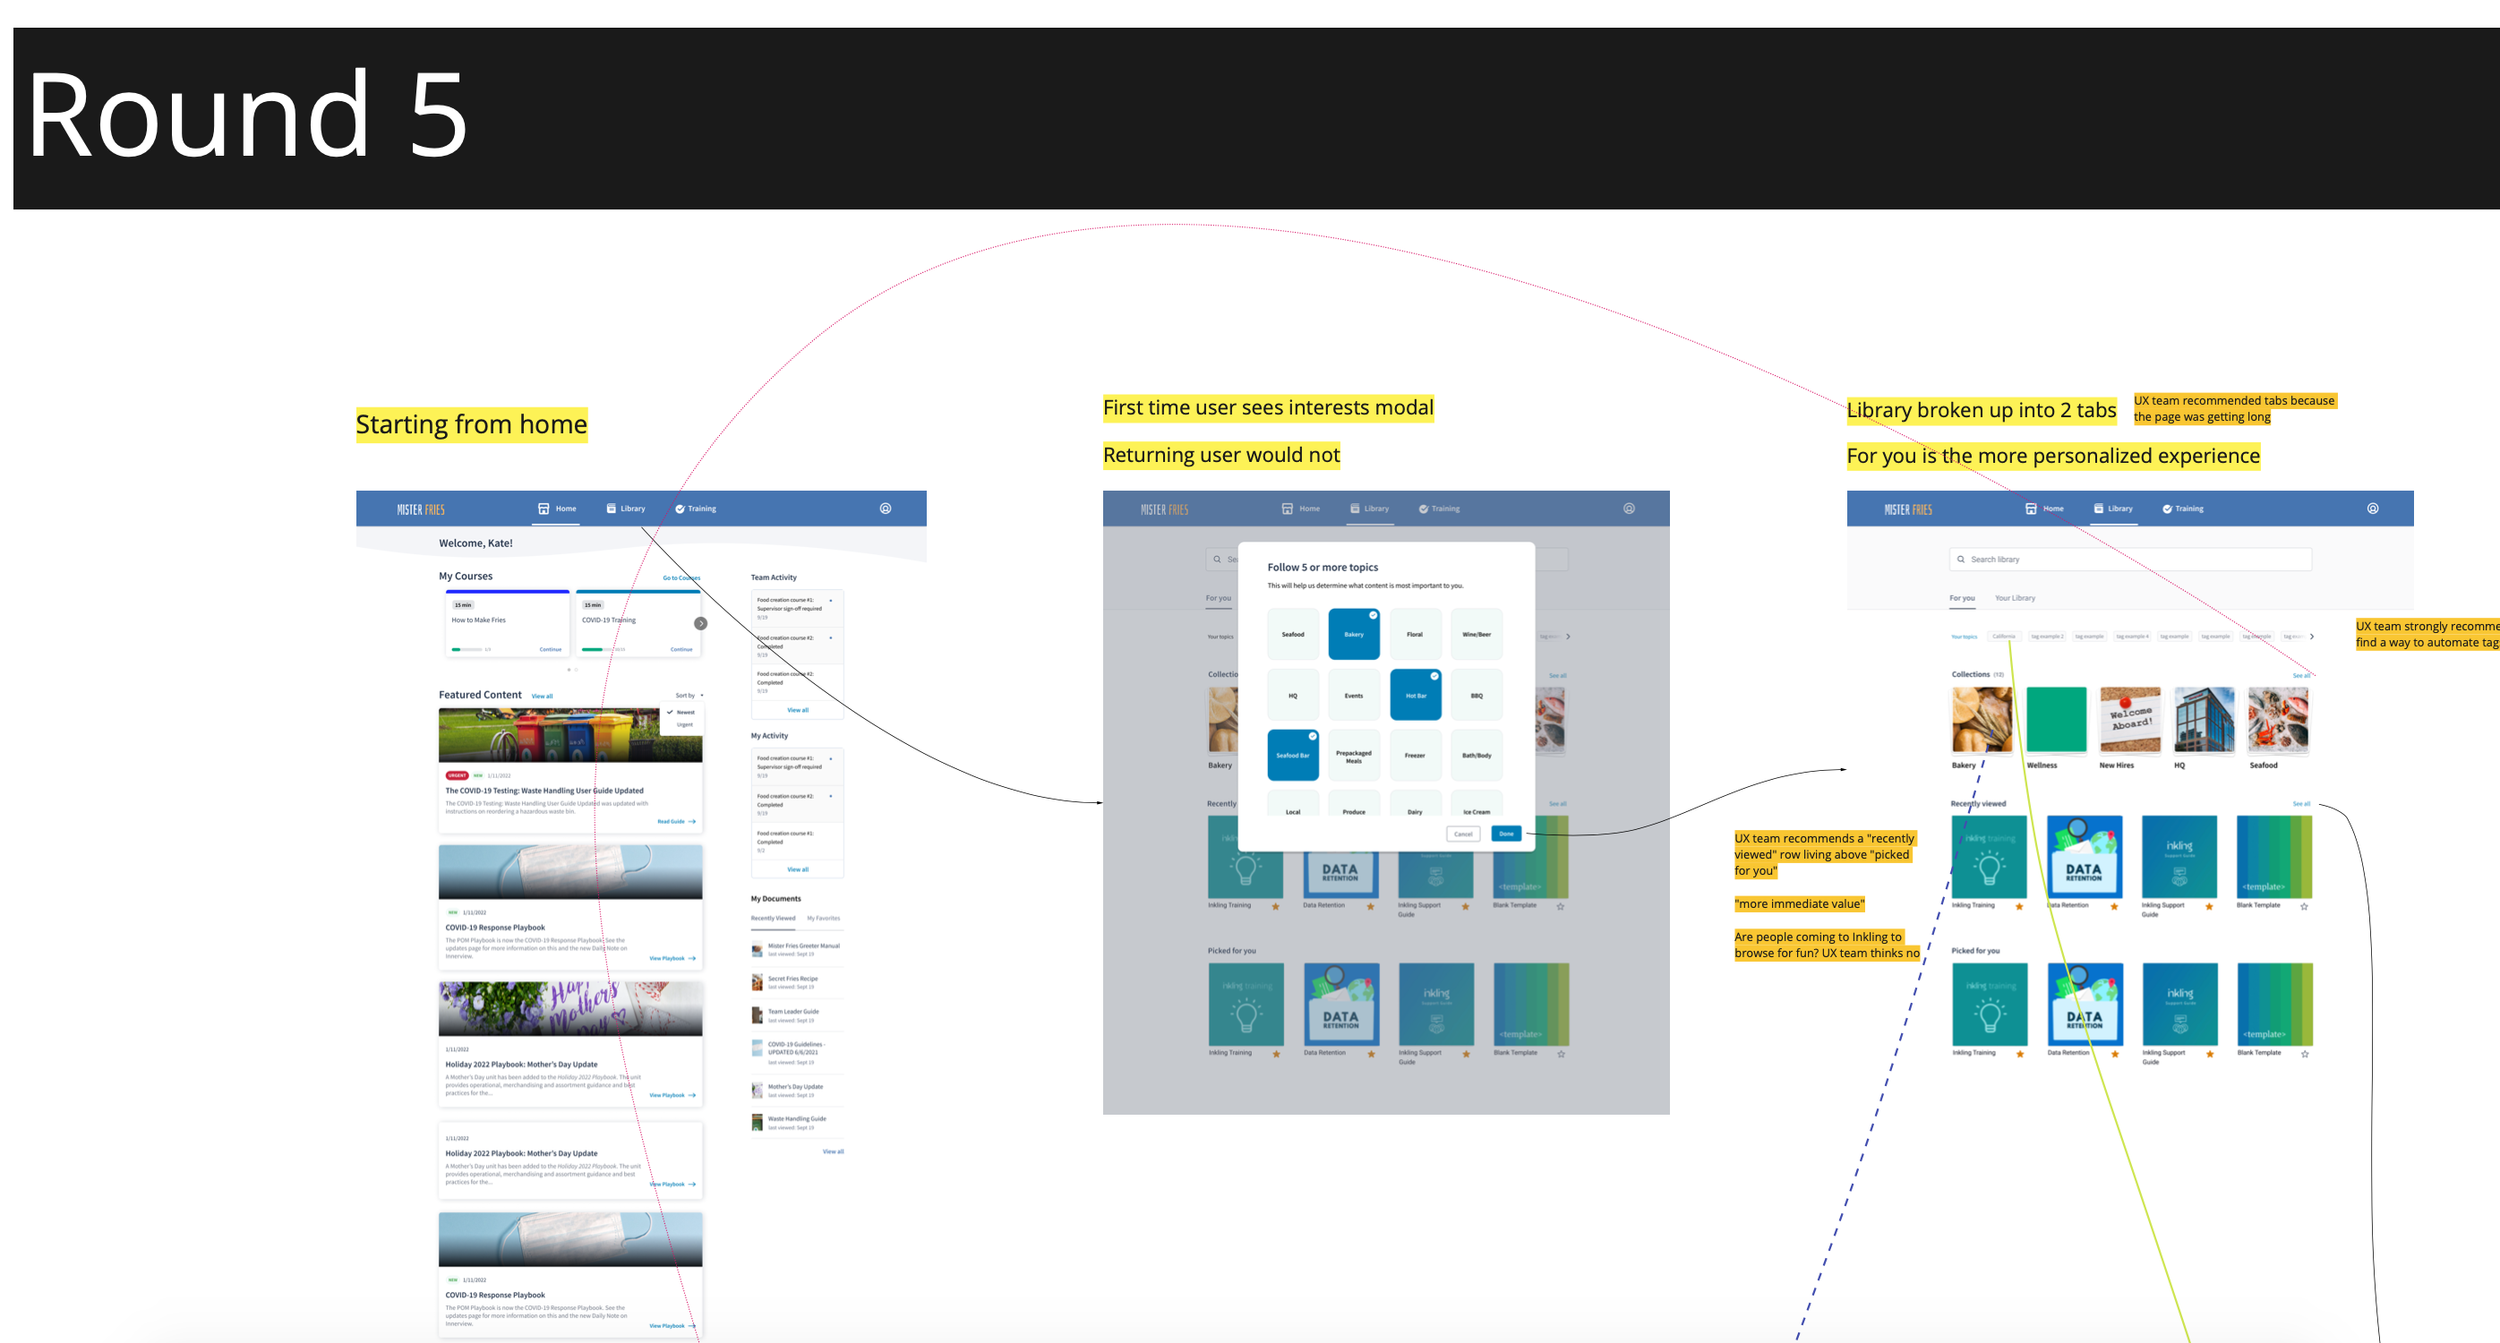
Task: Click next-course arrow in My Courses carousel
Action: click(701, 623)
